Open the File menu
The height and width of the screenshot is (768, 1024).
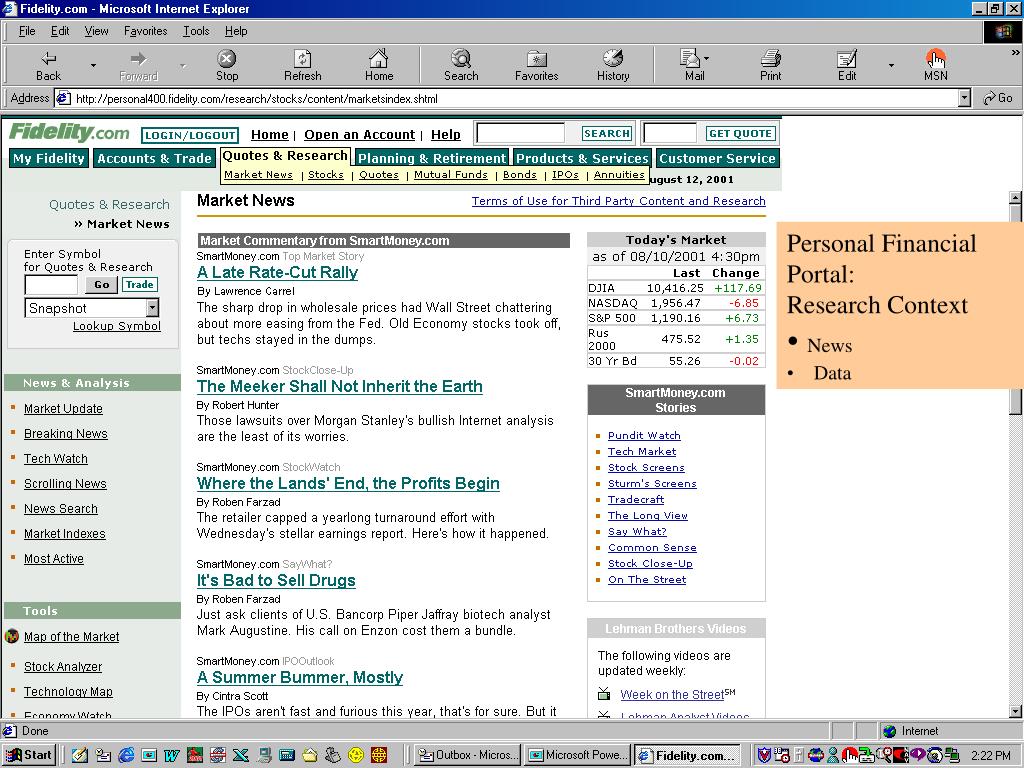[27, 31]
